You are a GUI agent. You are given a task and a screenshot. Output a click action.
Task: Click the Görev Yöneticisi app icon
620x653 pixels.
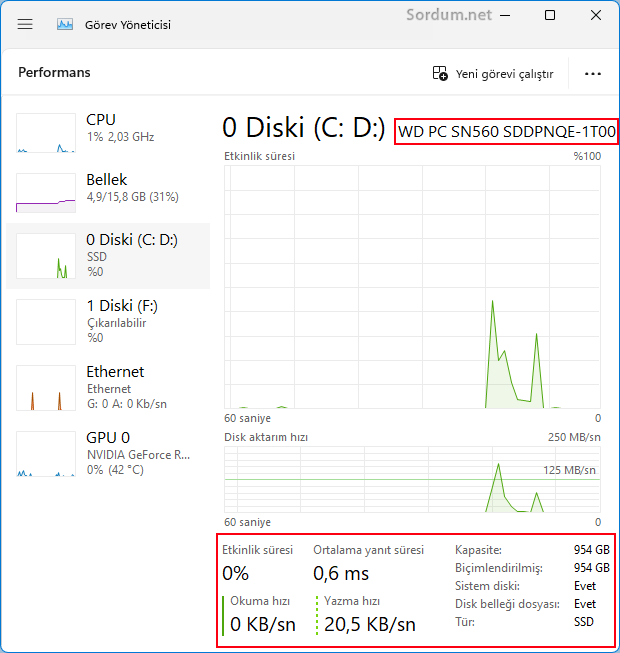[65, 25]
